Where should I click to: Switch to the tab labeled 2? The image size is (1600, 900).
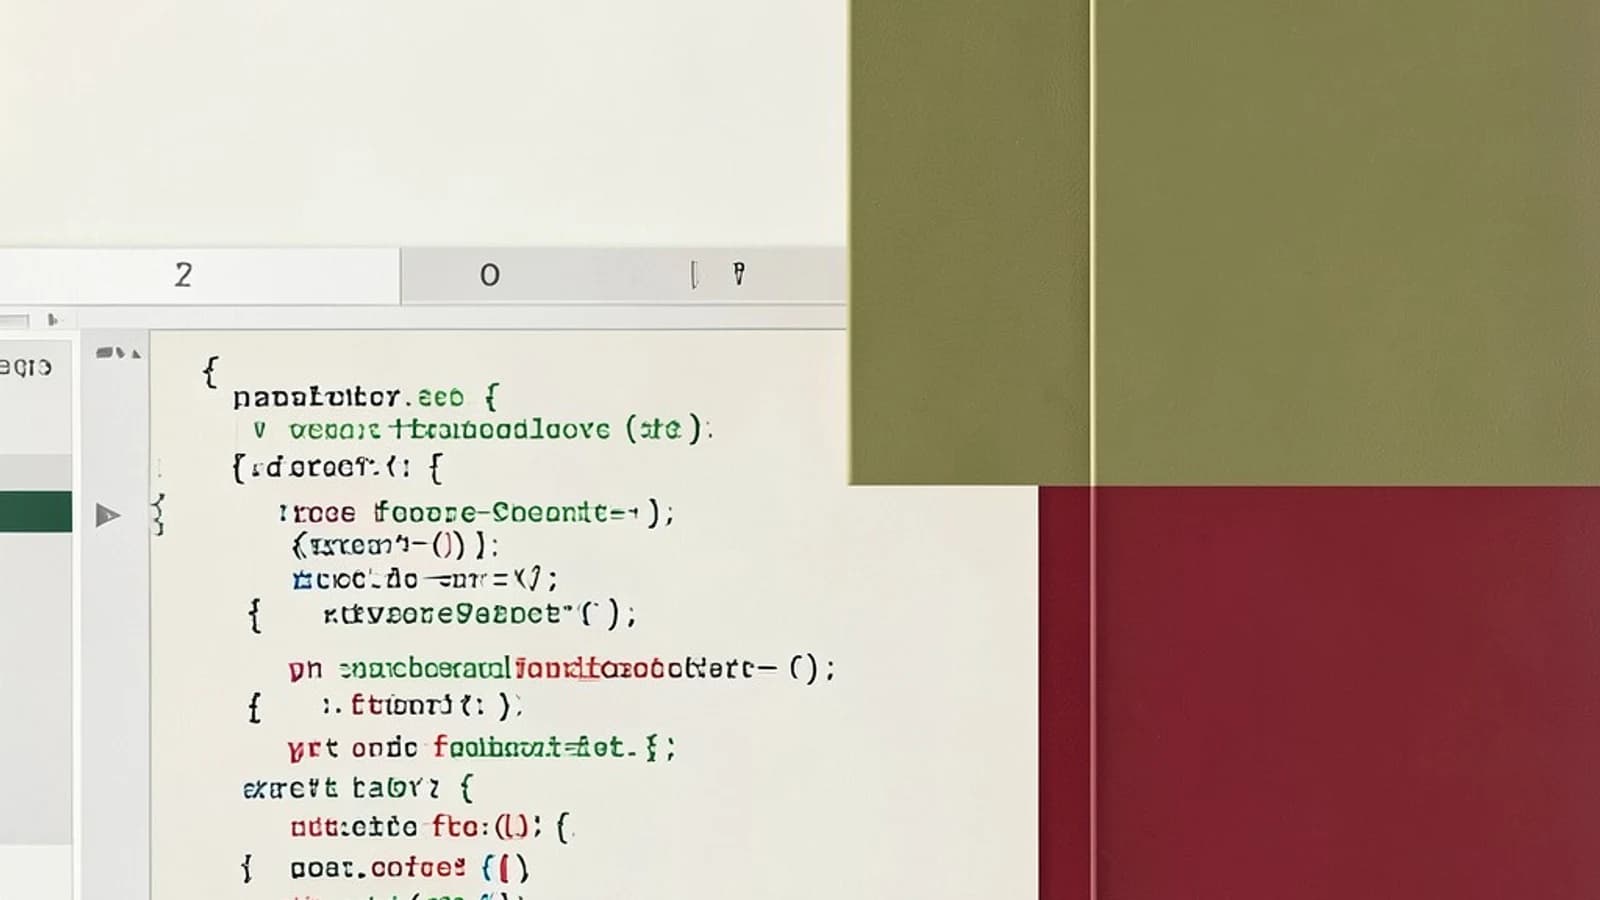(x=199, y=275)
